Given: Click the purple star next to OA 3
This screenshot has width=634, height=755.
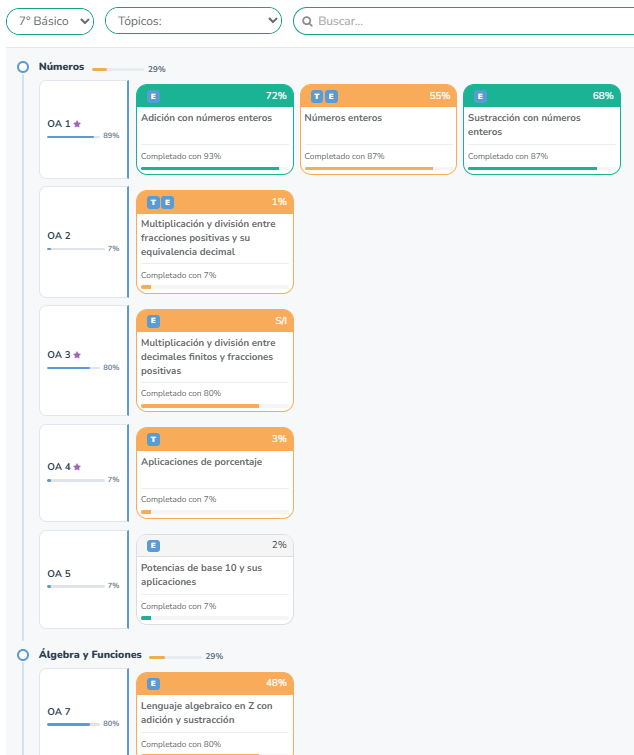Looking at the screenshot, I should click(77, 355).
